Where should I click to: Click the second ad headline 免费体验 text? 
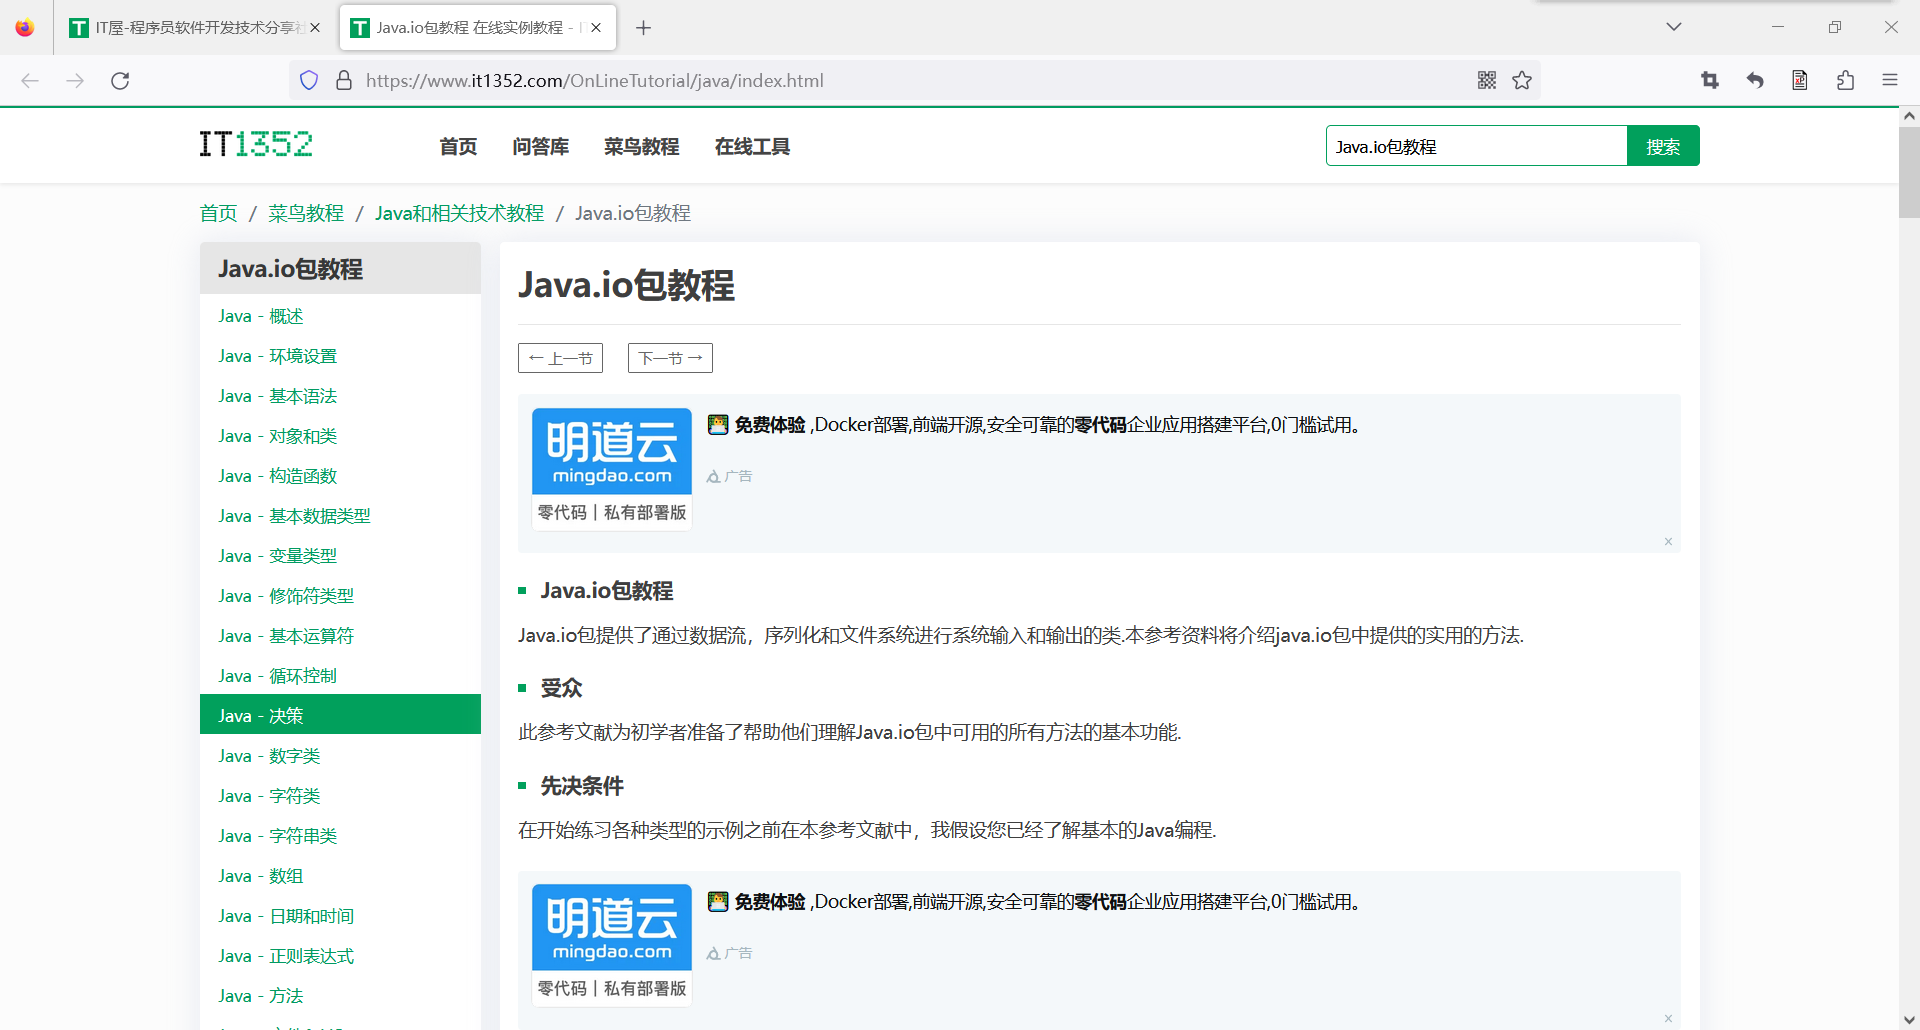click(770, 902)
